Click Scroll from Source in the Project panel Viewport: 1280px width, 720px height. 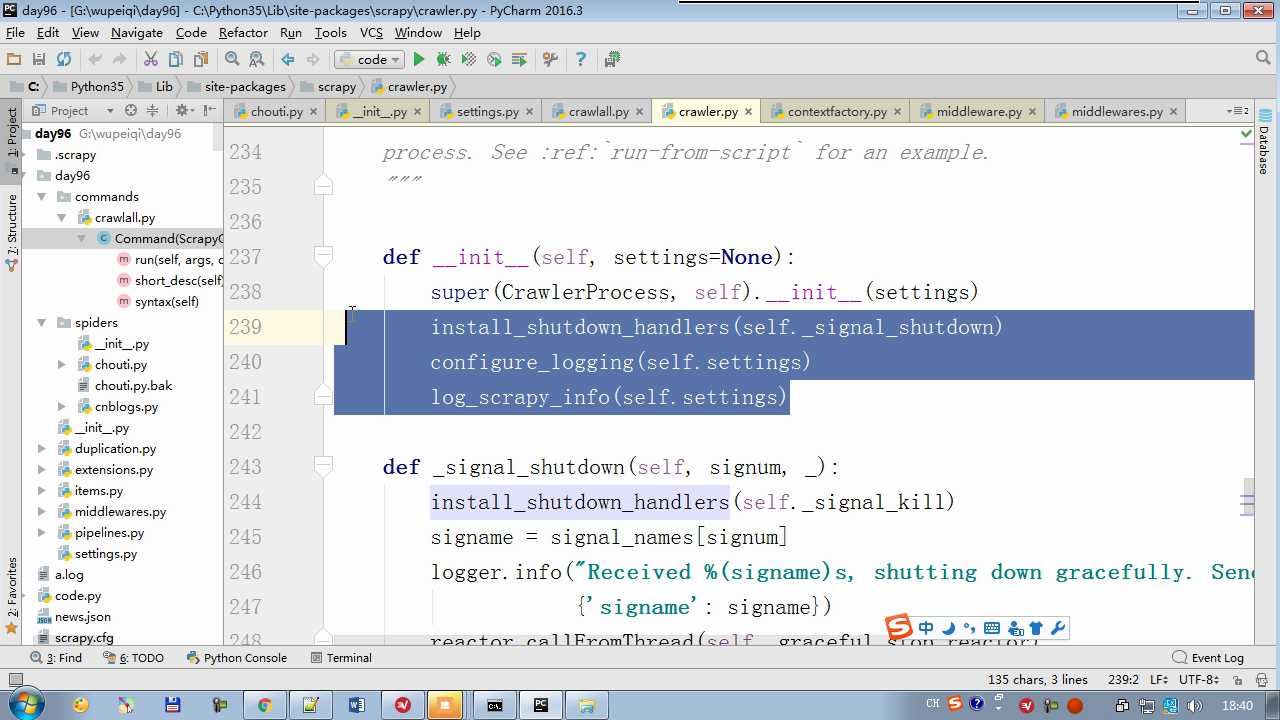[130, 110]
